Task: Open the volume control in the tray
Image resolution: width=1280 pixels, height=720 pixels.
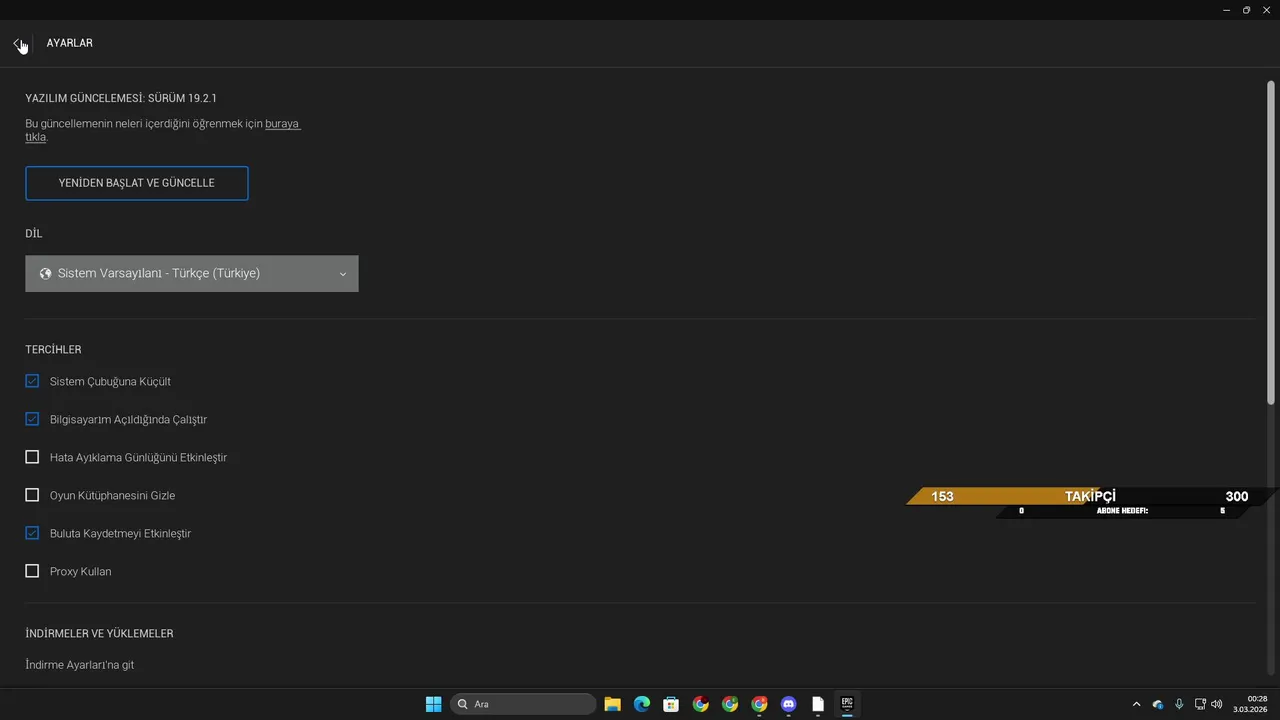Action: point(1217,704)
